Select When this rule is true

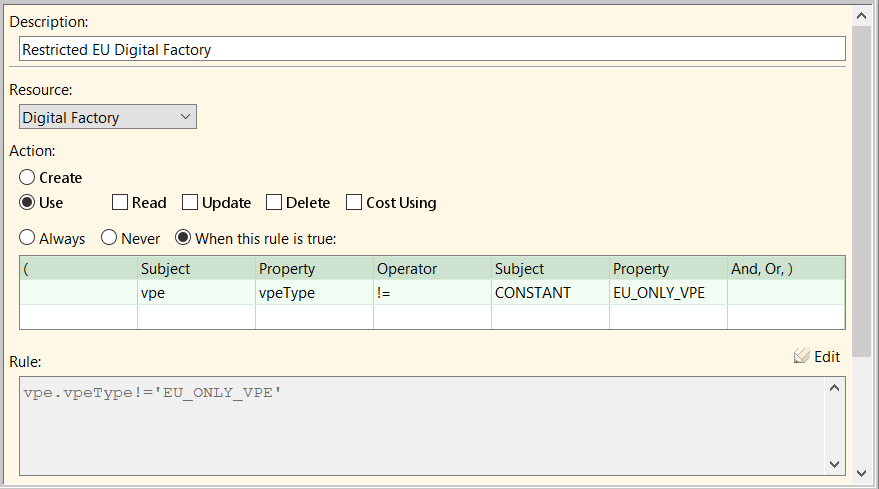pos(184,239)
